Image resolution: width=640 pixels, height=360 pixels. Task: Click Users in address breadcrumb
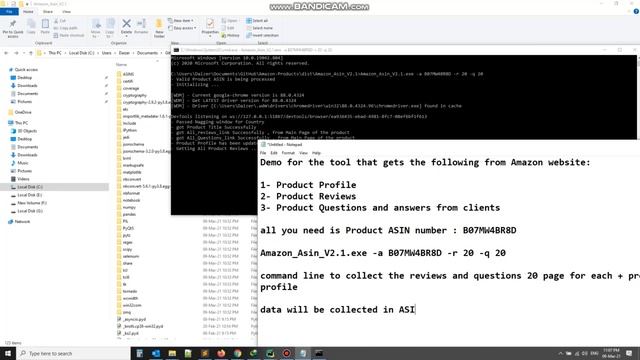[x=107, y=53]
